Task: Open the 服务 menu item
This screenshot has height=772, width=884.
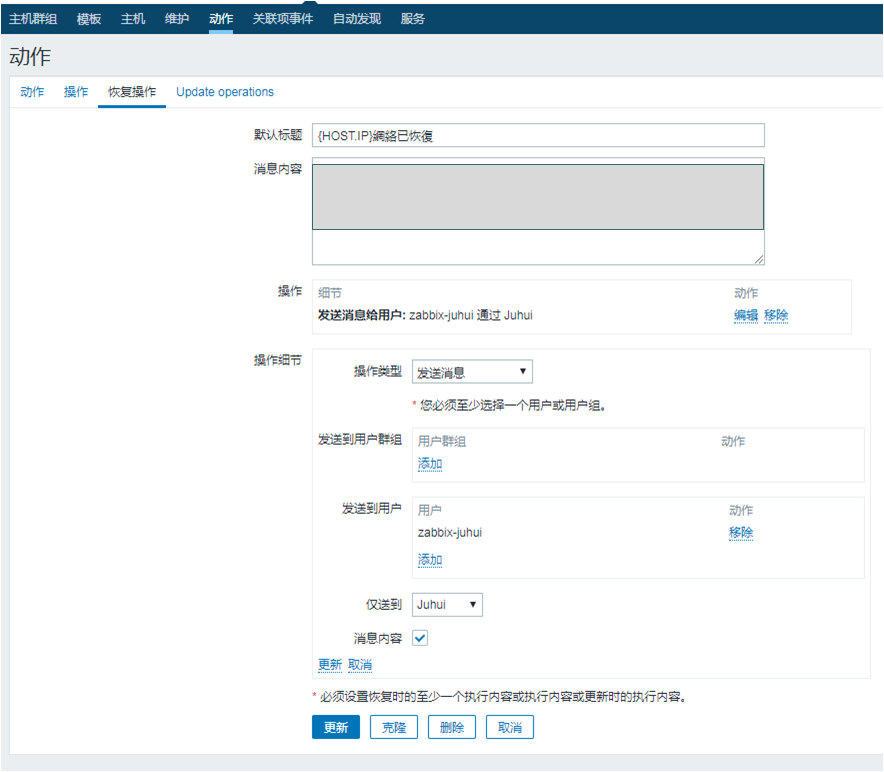Action: (x=413, y=19)
